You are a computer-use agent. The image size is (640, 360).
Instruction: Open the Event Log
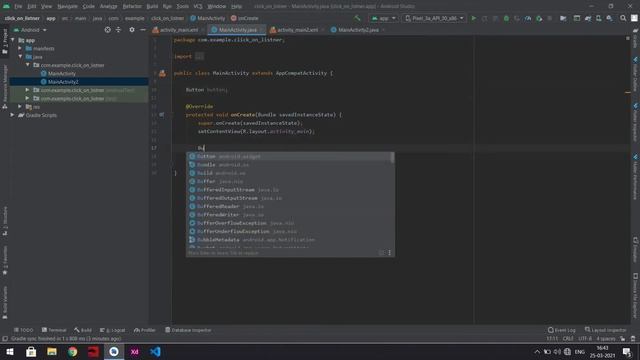pyautogui.click(x=562, y=330)
